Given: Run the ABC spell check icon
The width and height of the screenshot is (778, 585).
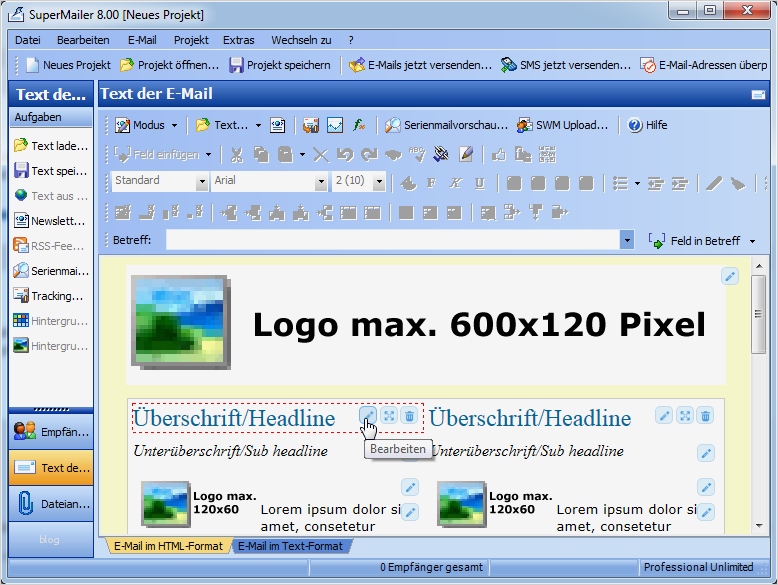Looking at the screenshot, I should [x=417, y=155].
